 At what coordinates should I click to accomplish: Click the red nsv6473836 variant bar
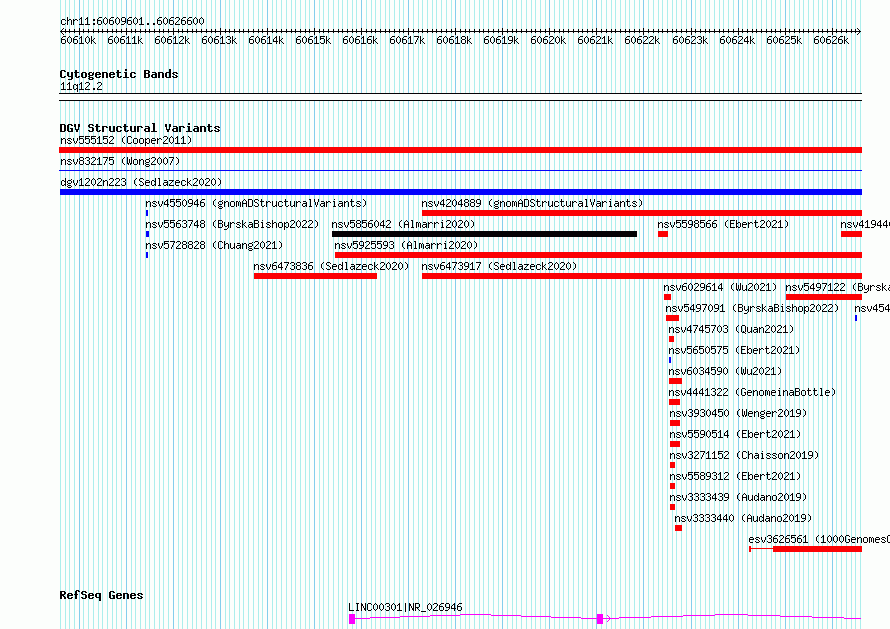point(315,276)
